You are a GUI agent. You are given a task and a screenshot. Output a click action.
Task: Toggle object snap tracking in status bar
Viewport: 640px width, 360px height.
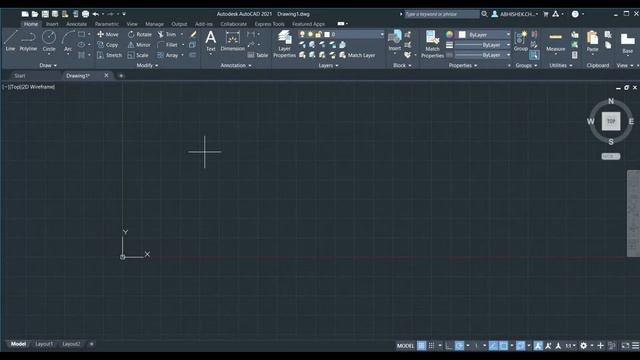493,346
